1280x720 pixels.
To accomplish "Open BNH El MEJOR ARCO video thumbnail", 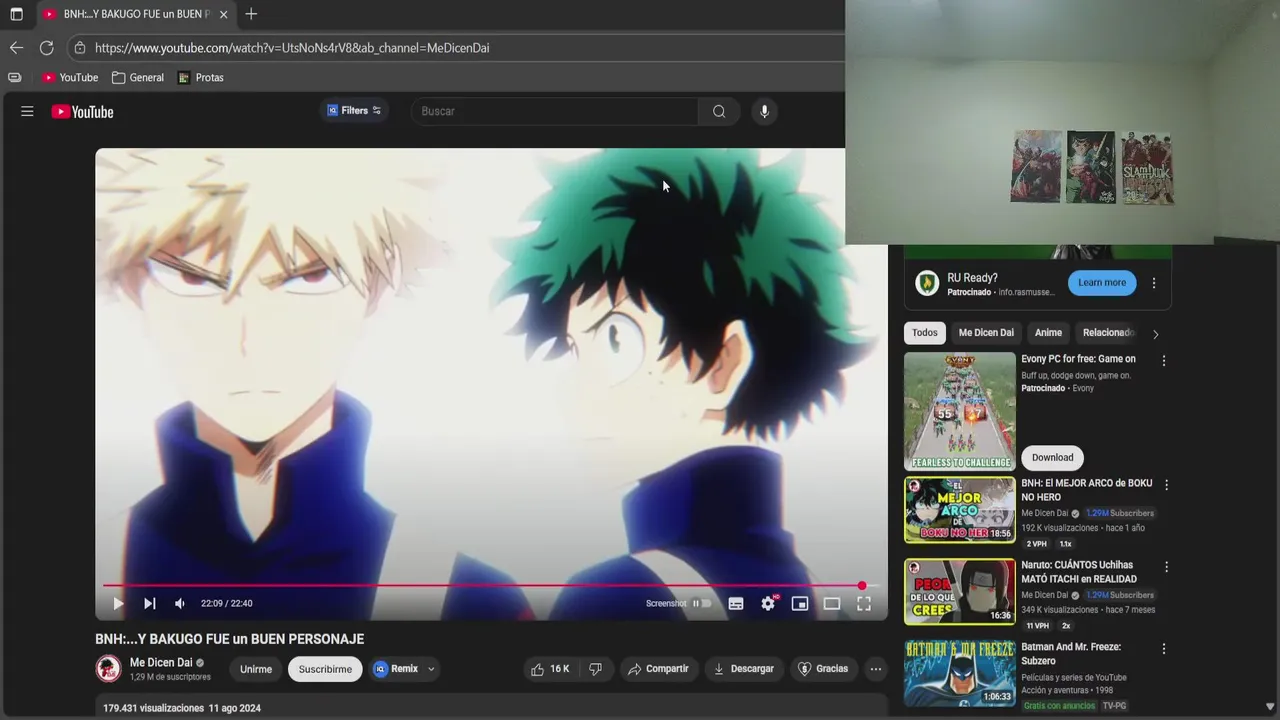I will (x=959, y=510).
